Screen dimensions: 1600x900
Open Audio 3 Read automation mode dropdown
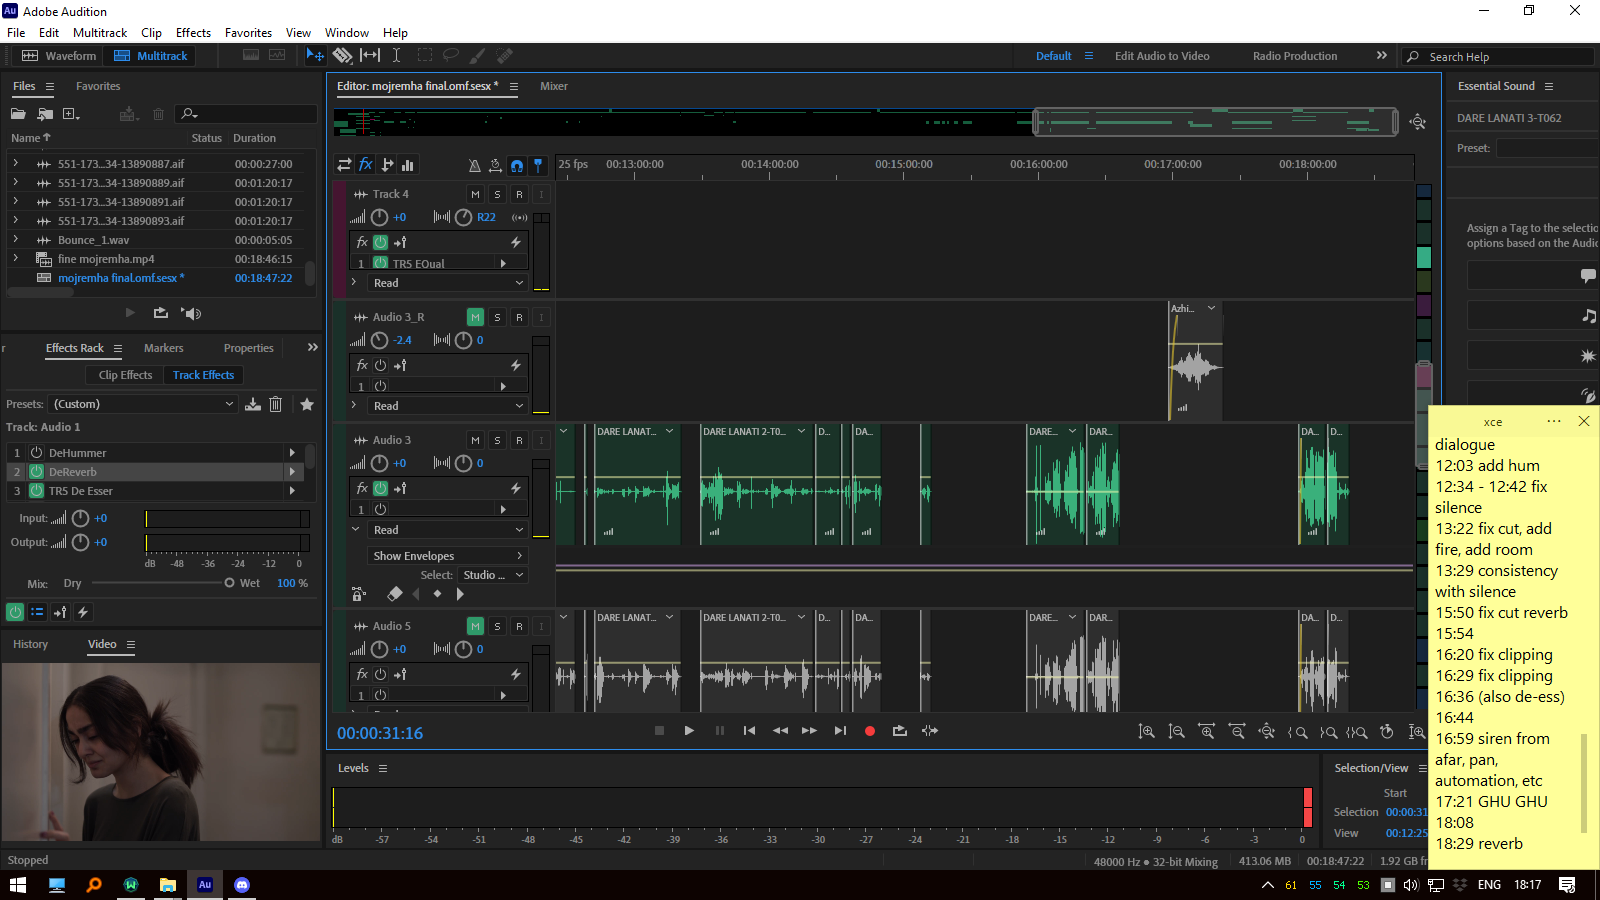point(448,530)
